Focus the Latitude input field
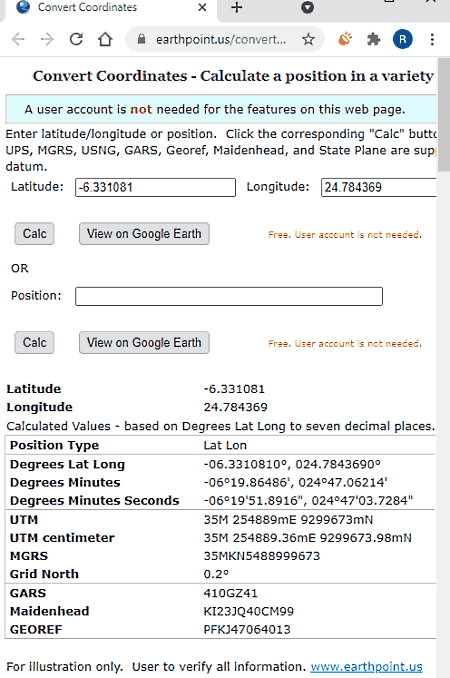 [155, 187]
